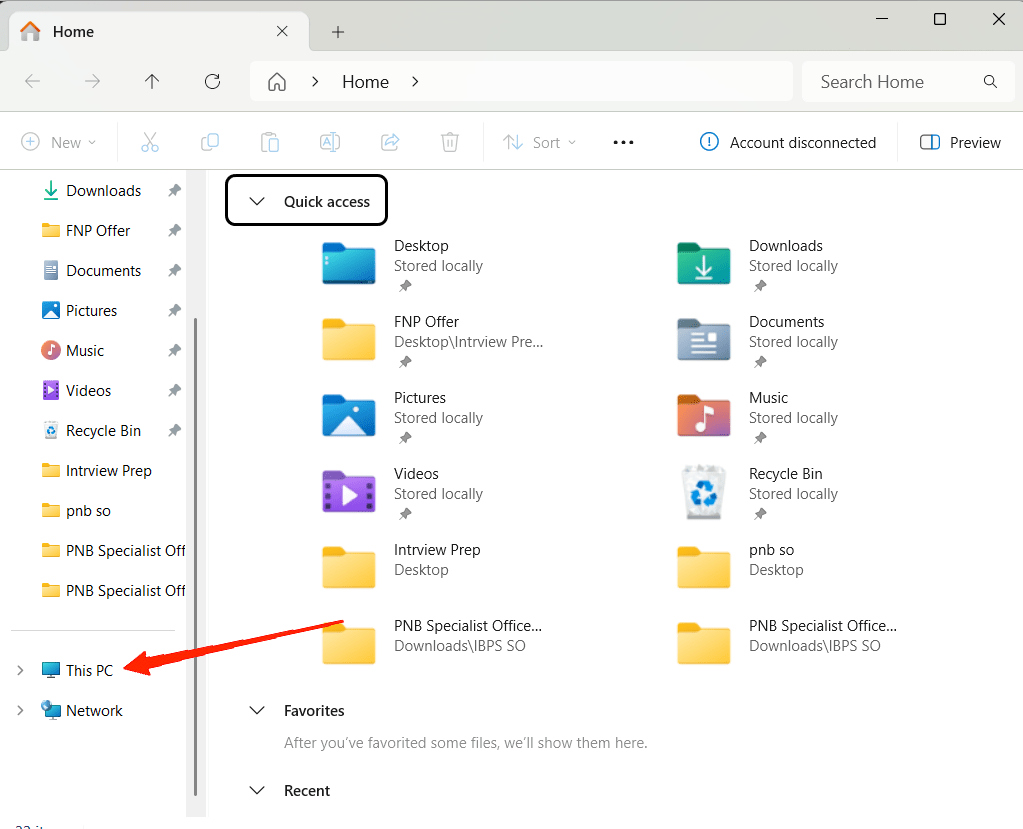
Task: Go back with the left arrow
Action: [33, 82]
